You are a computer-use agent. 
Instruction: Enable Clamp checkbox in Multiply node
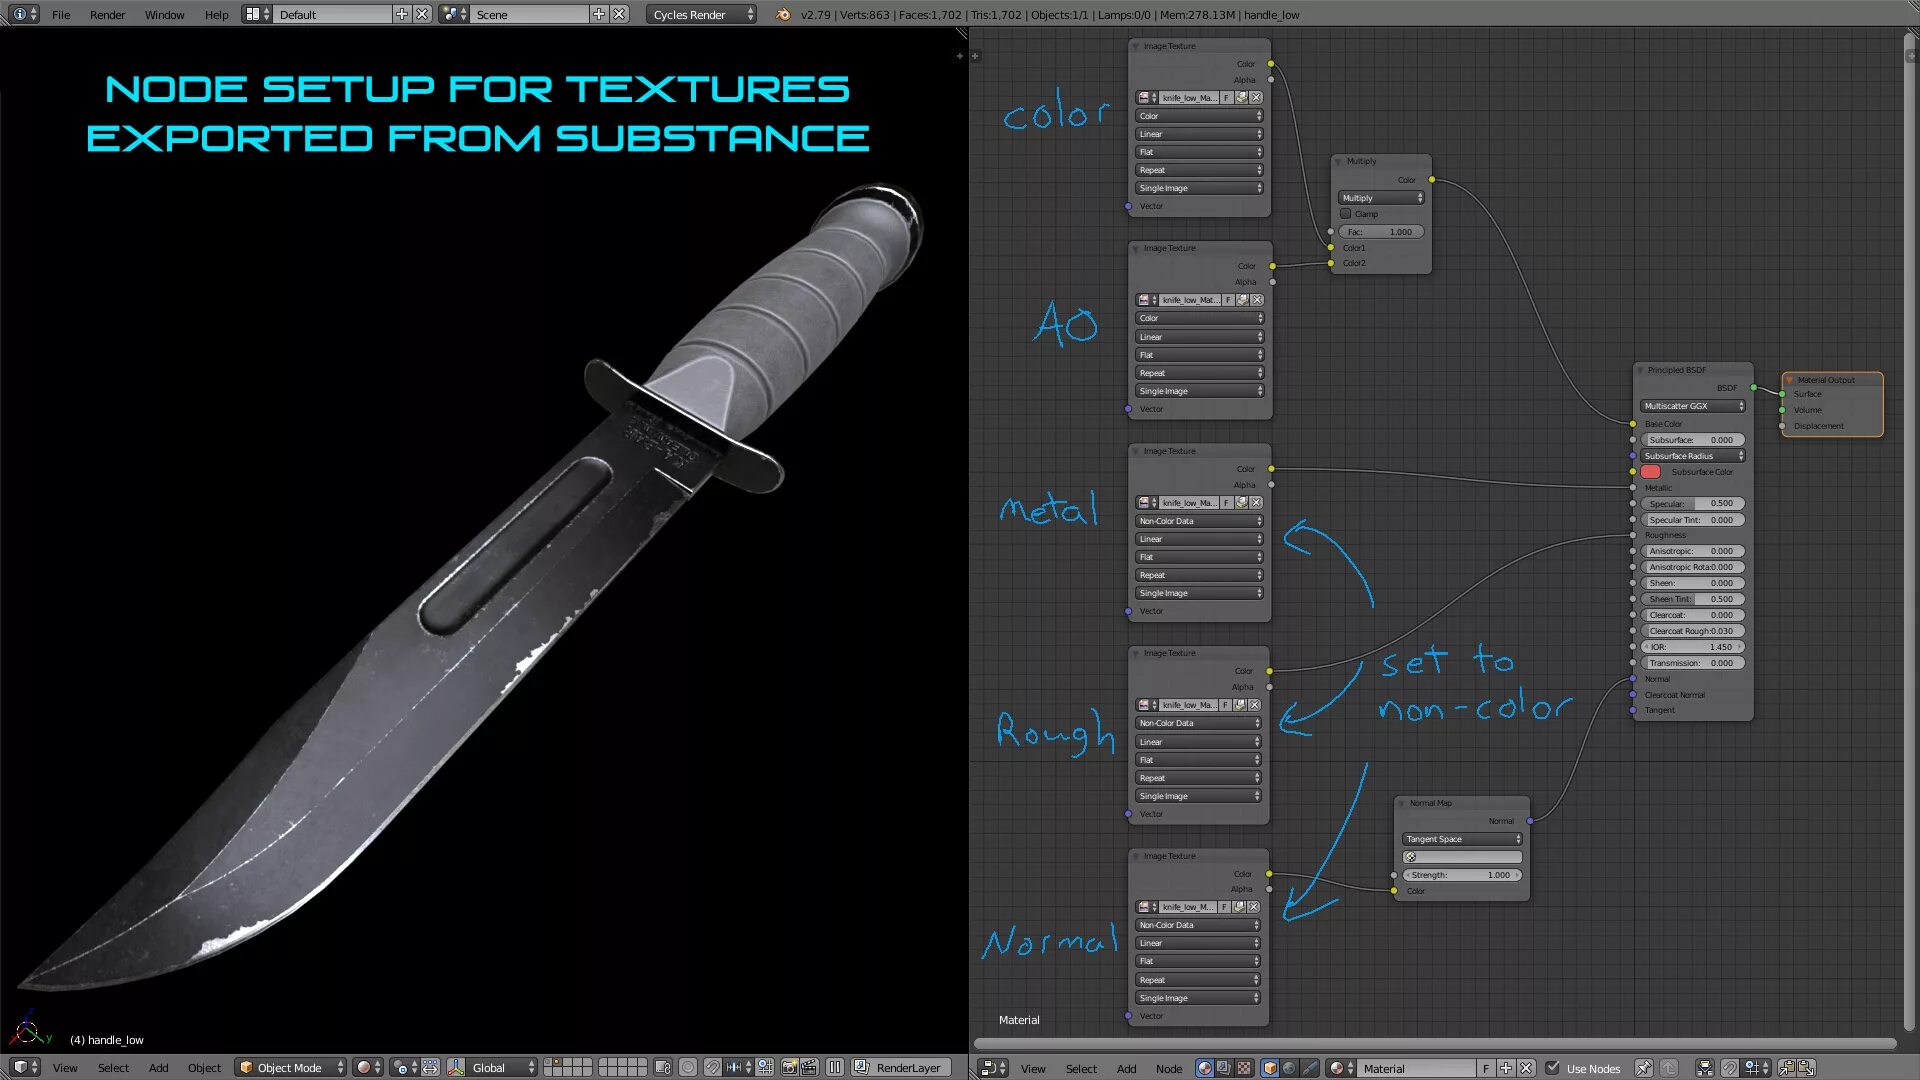1346,214
